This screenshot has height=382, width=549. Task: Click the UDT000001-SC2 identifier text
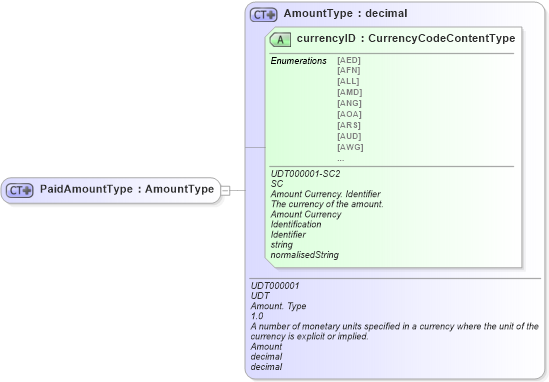[305, 174]
